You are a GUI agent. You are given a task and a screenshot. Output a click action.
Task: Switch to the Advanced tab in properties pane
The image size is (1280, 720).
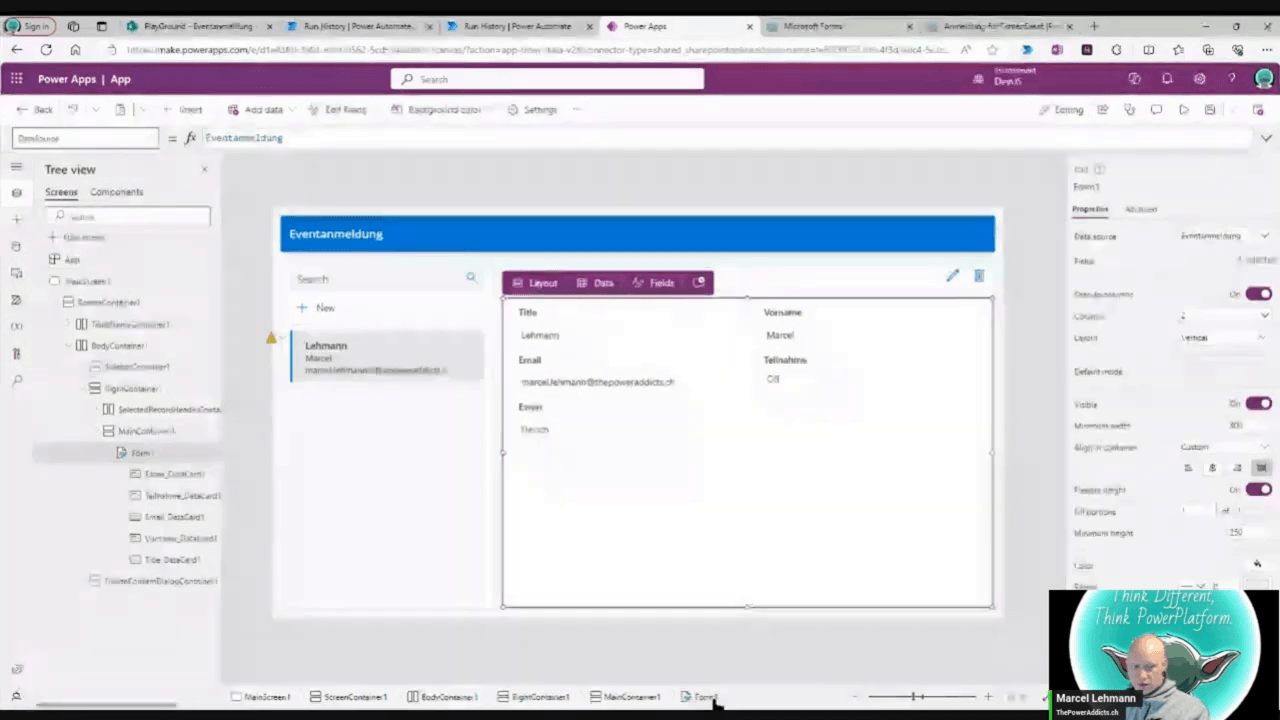(1141, 209)
